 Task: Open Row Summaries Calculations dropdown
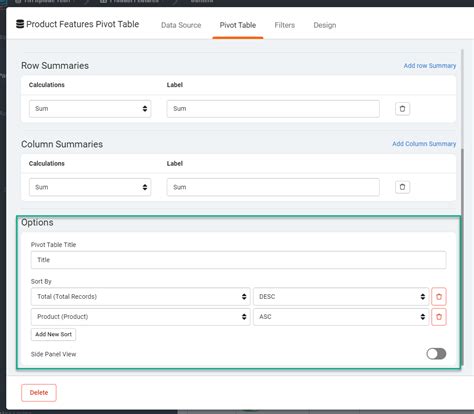(90, 109)
